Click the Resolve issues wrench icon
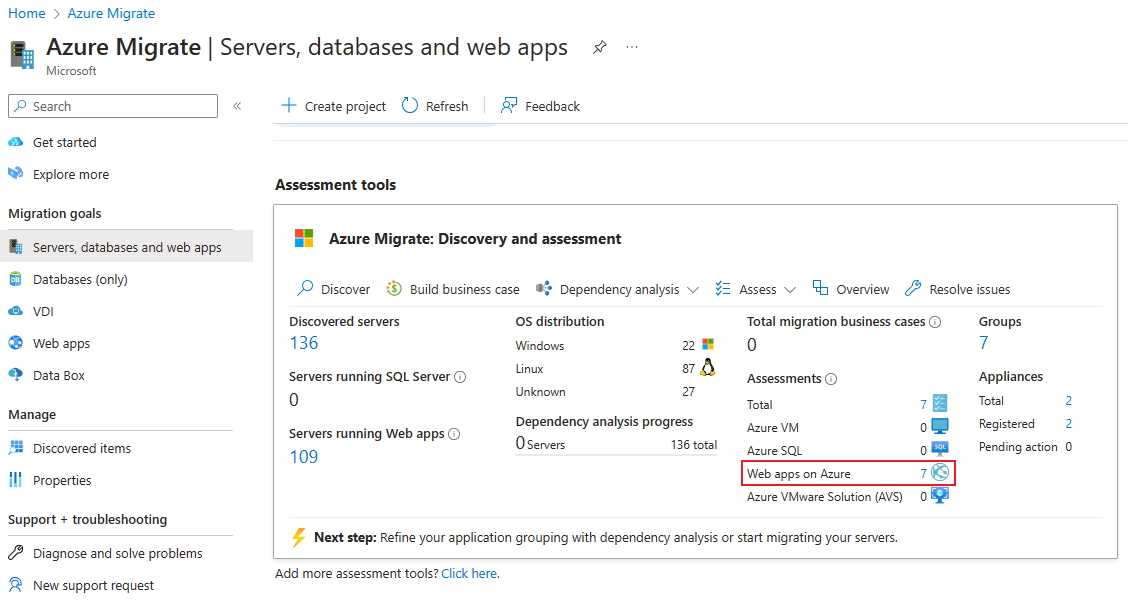The image size is (1128, 601). coord(912,289)
